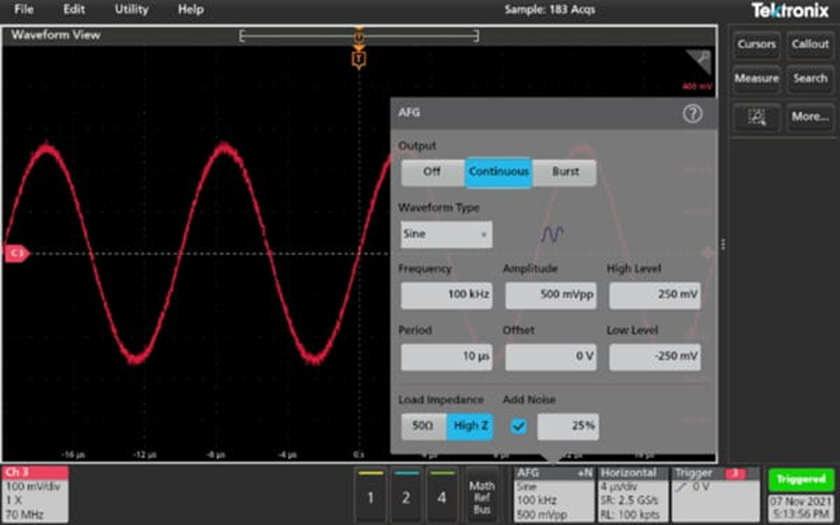Click the More... button
840x525 pixels.
pos(810,117)
